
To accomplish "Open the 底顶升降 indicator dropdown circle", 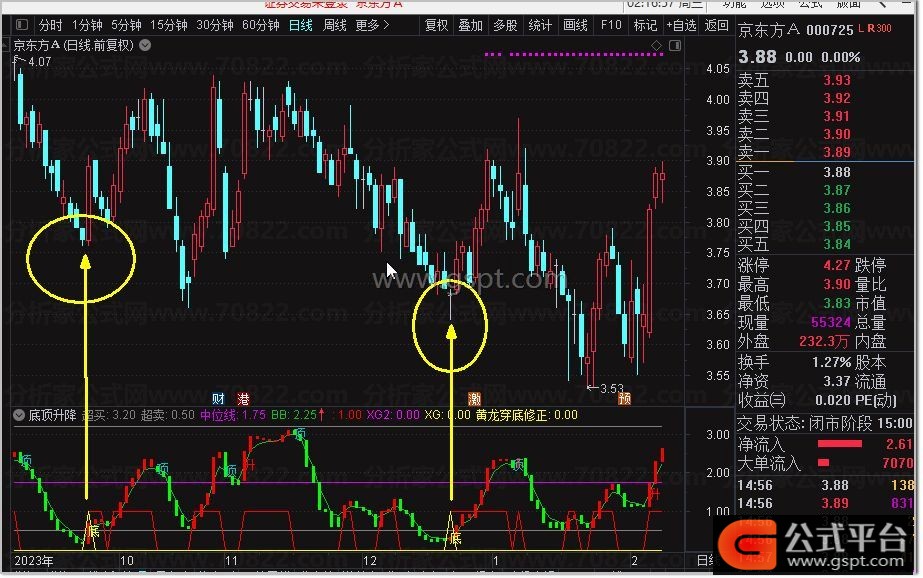I will click(19, 415).
